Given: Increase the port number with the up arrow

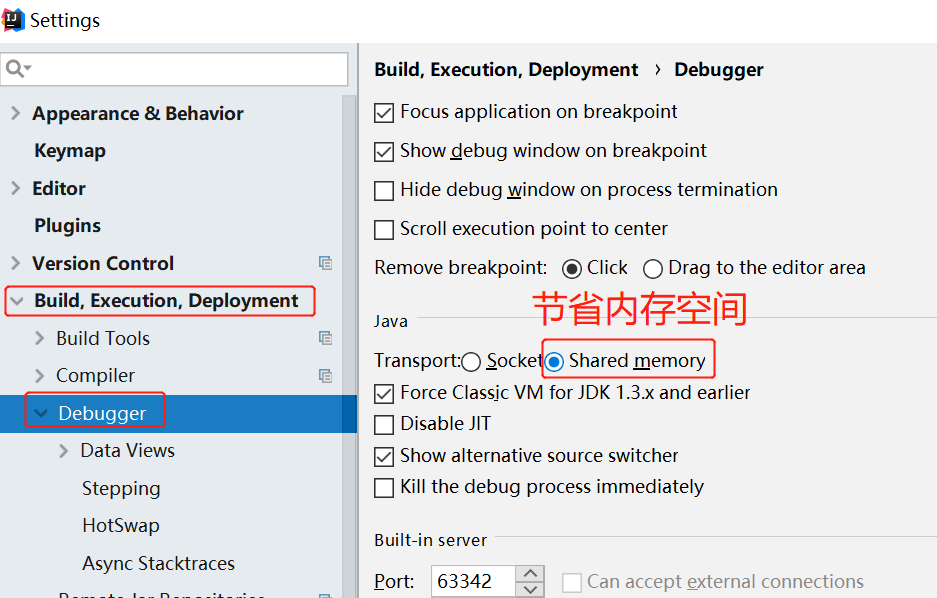Looking at the screenshot, I should coord(530,574).
